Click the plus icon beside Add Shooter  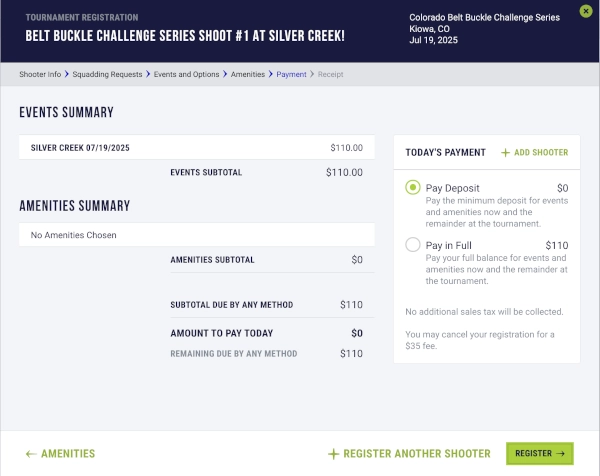click(x=505, y=153)
